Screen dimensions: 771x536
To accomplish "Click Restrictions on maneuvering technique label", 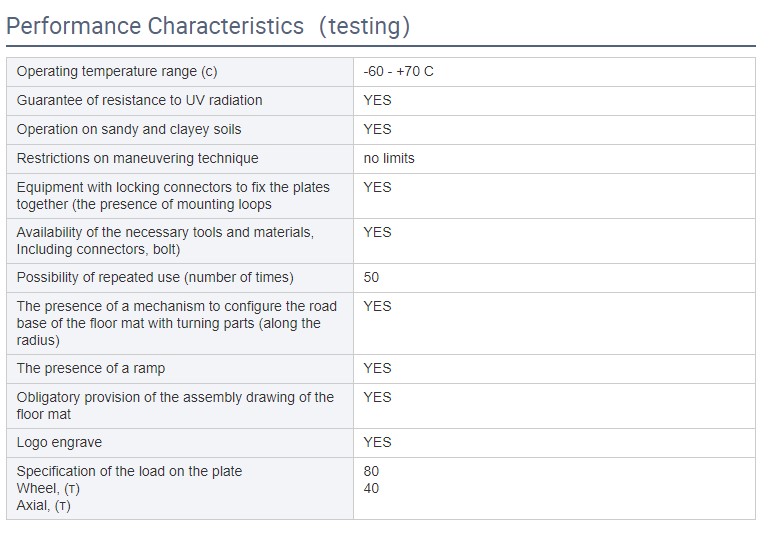I will (138, 158).
